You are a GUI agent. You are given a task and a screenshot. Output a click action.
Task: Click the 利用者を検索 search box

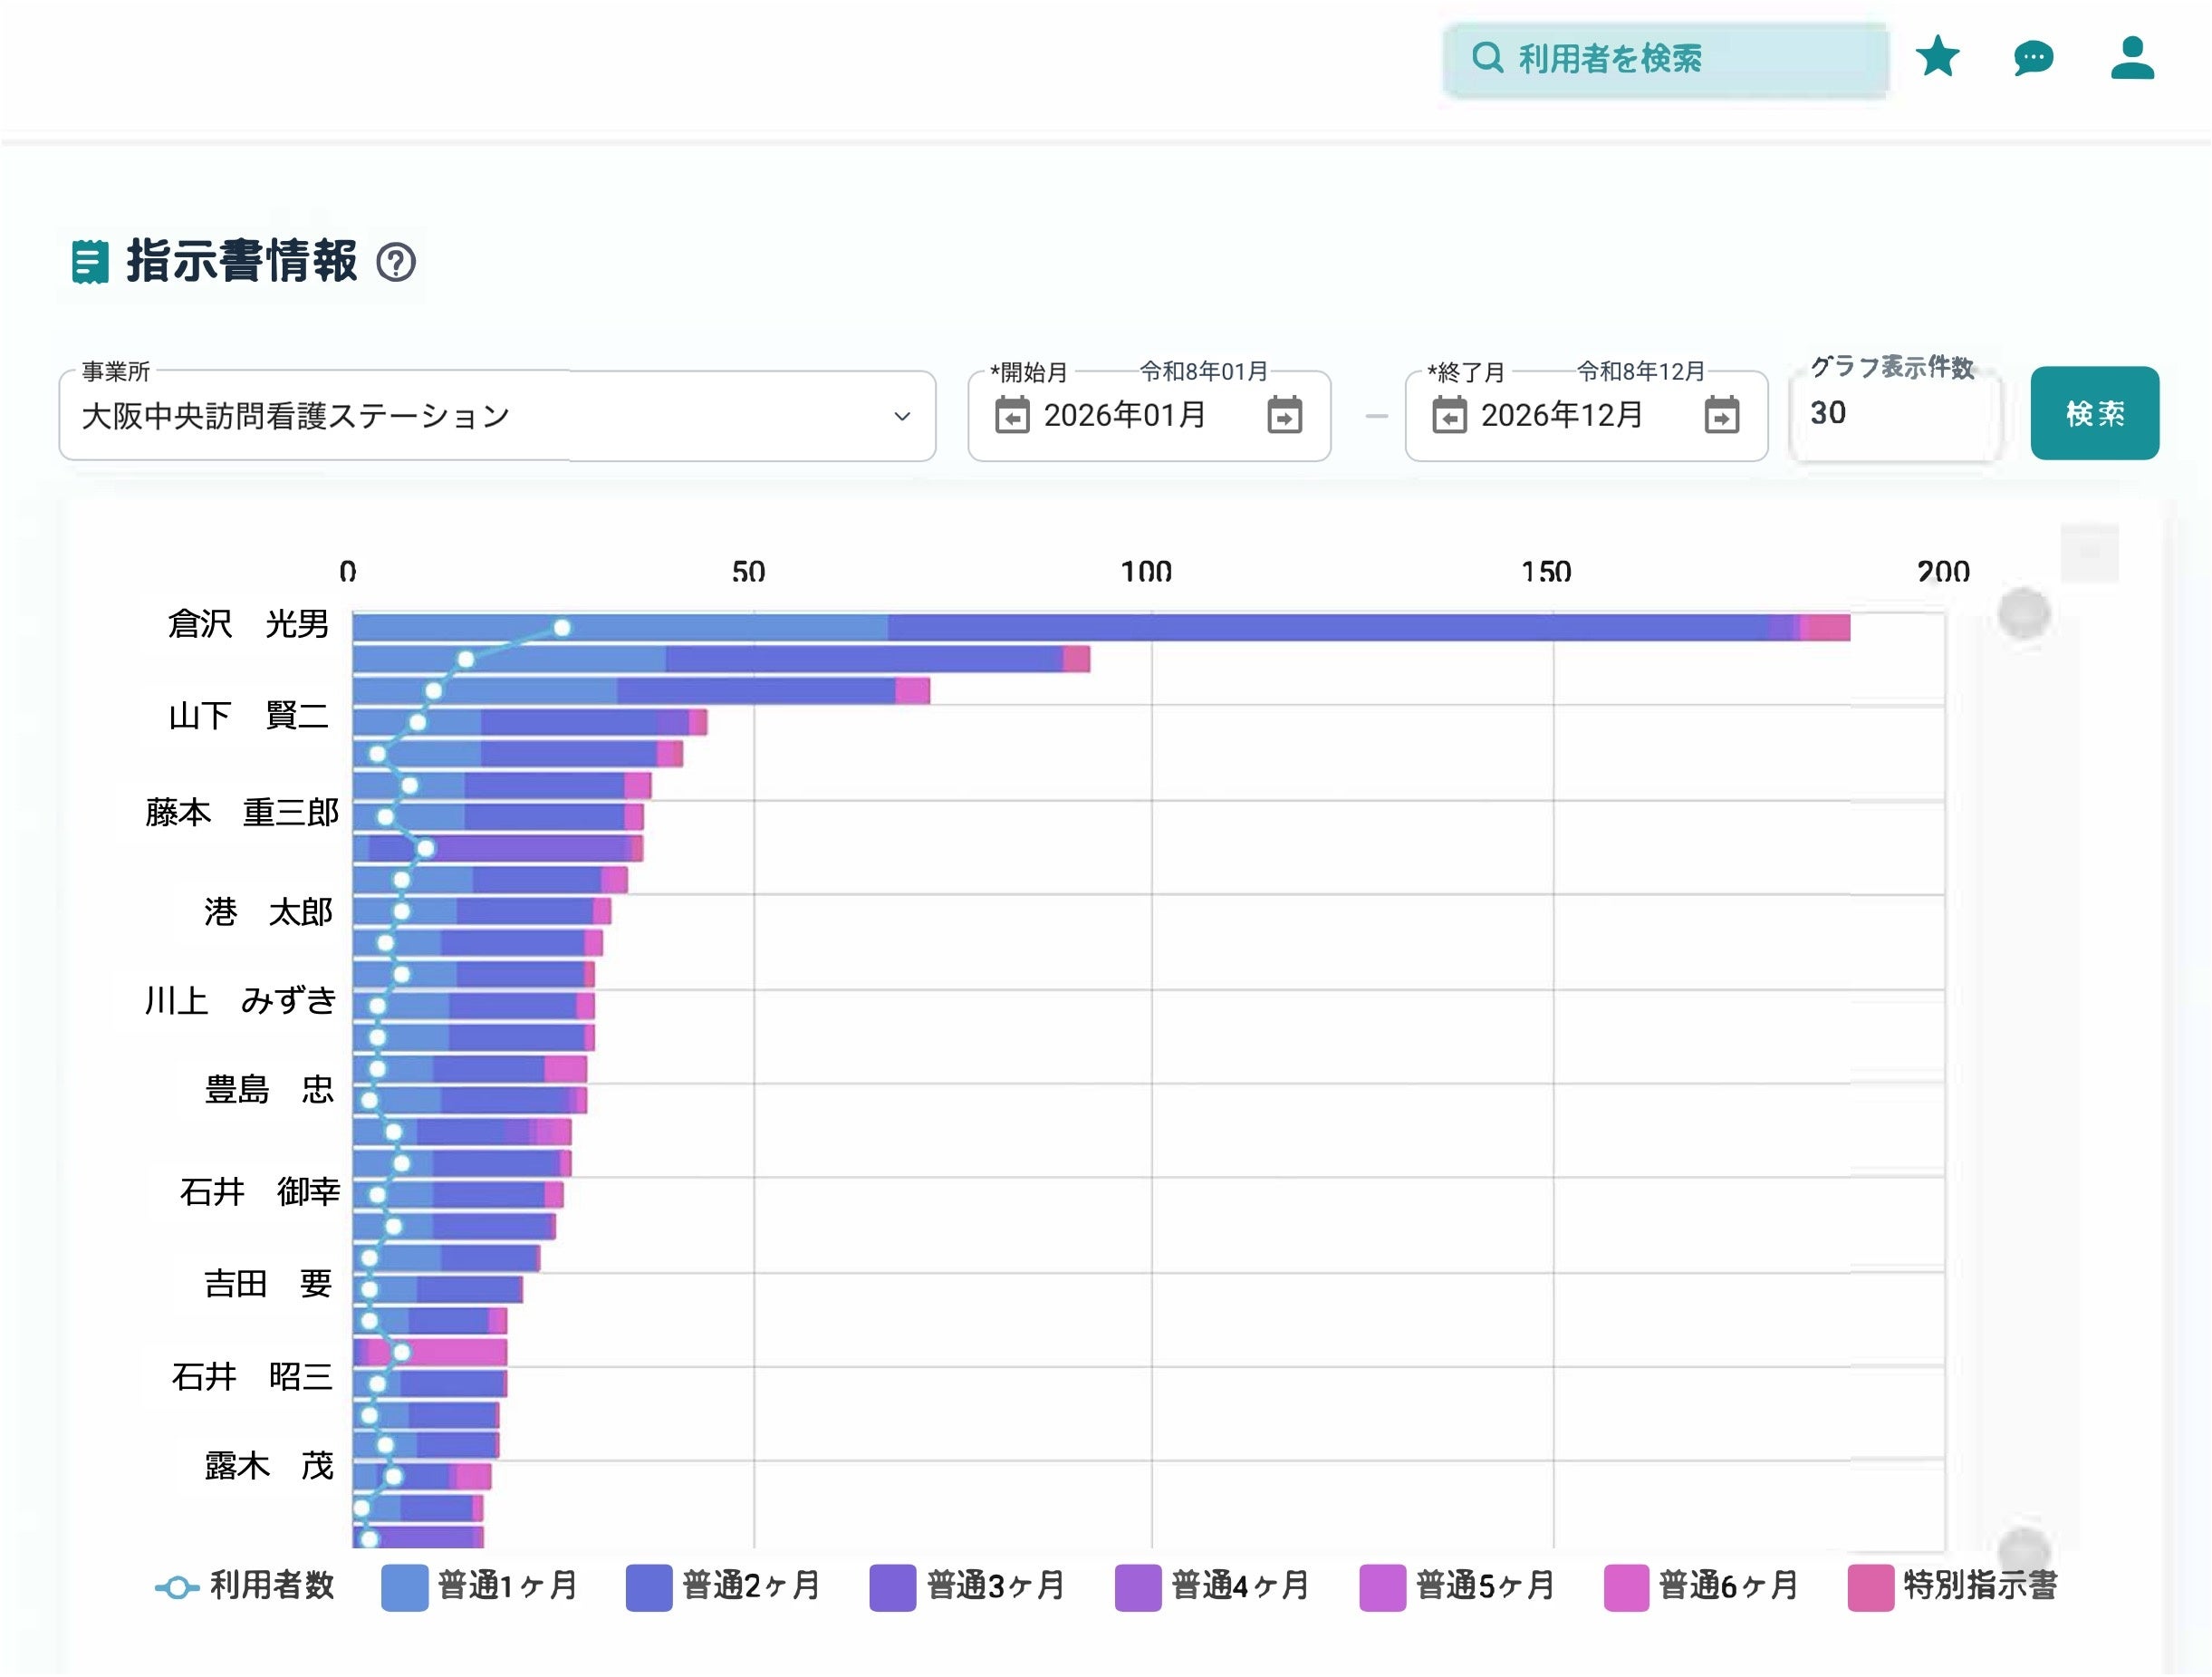click(x=1665, y=59)
